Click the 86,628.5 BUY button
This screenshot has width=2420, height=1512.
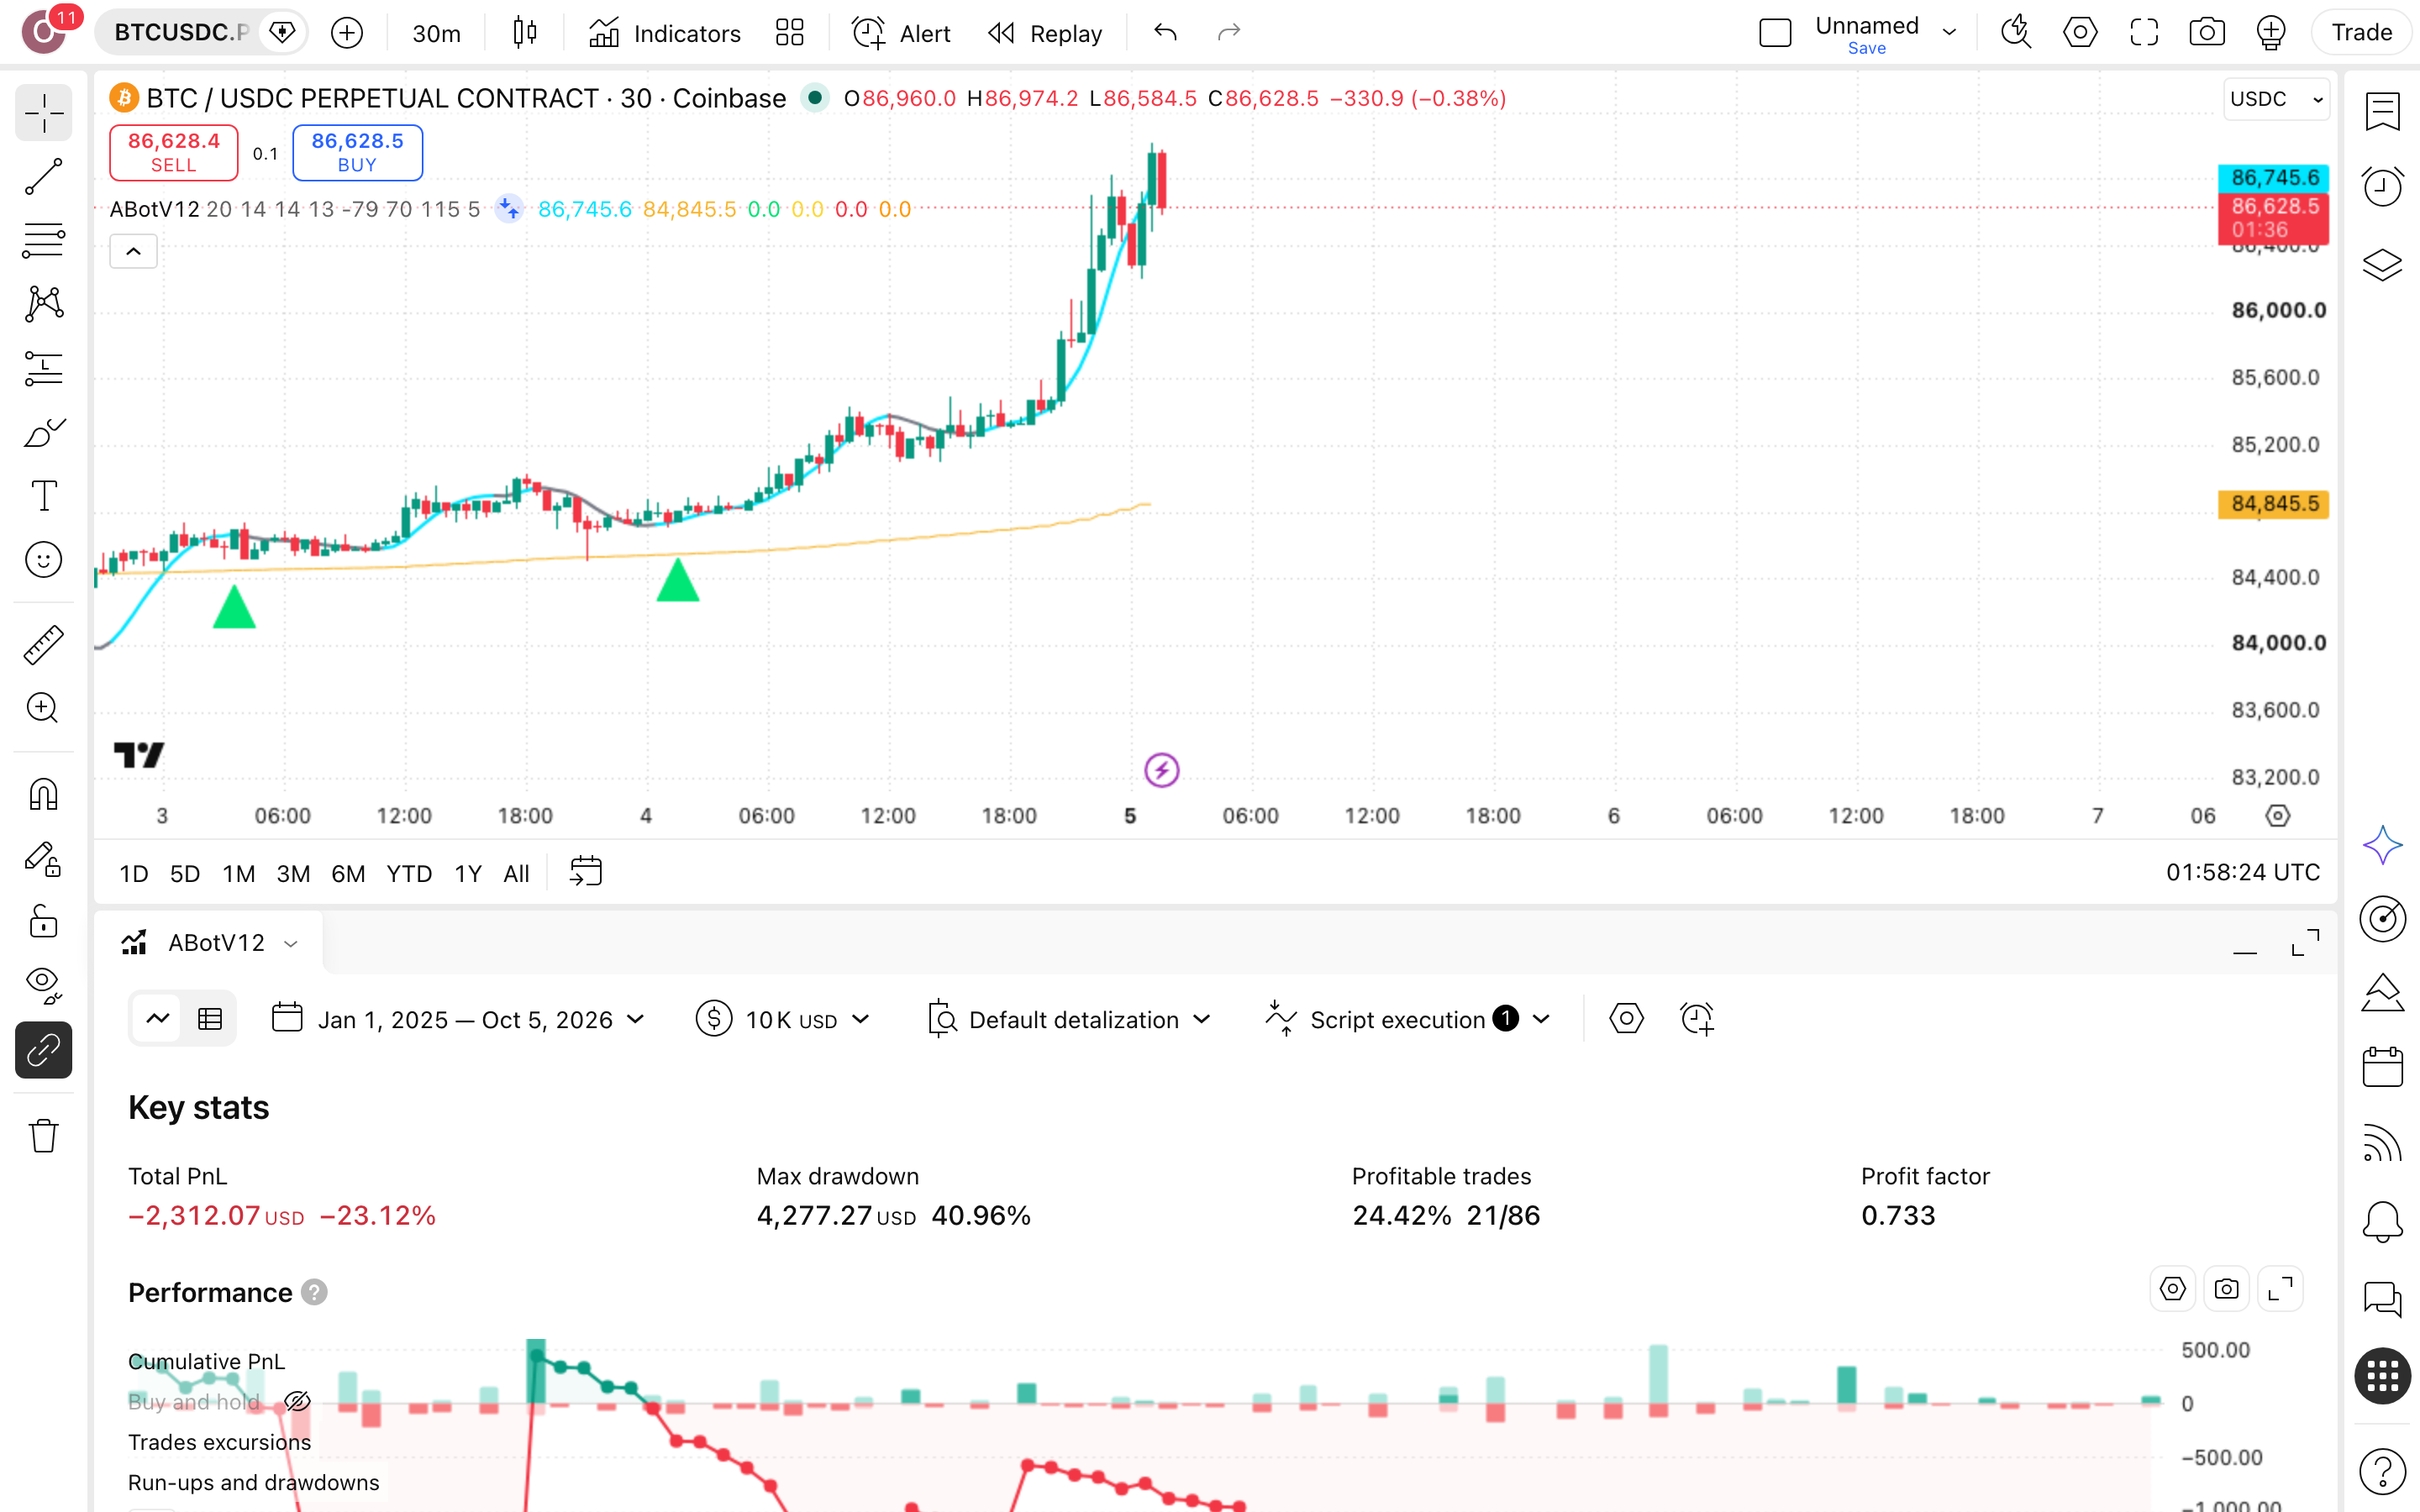[357, 153]
